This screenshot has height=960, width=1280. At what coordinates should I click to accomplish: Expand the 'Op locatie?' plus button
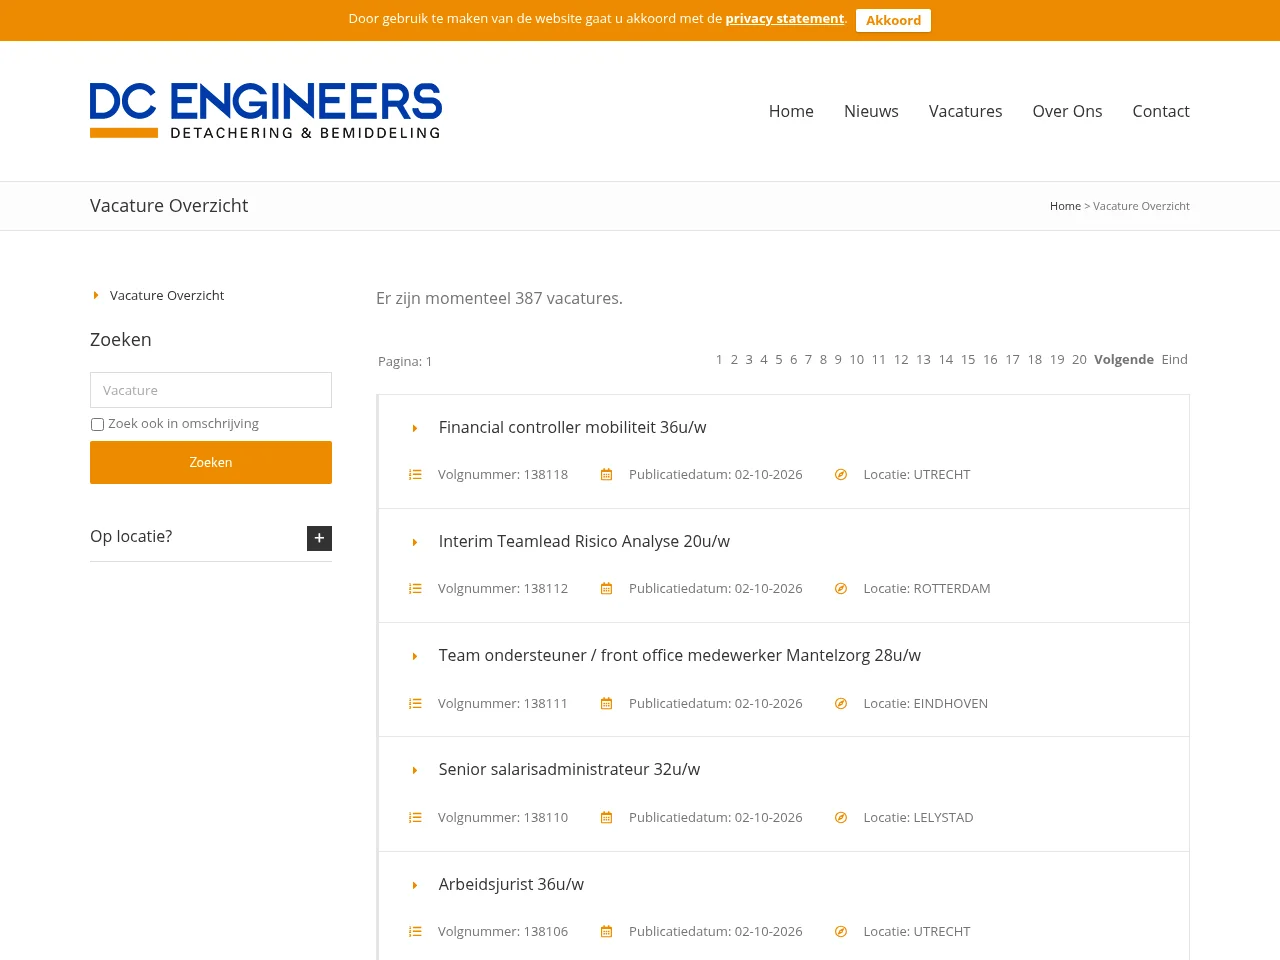[319, 538]
